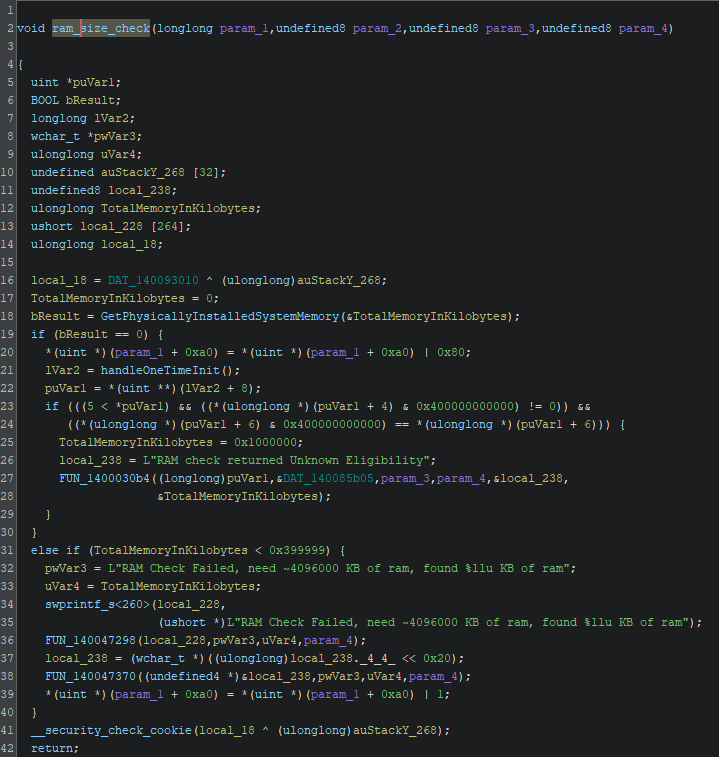Select the TotalMemoryInKilobytes declaration on line 12

[x=178, y=209]
